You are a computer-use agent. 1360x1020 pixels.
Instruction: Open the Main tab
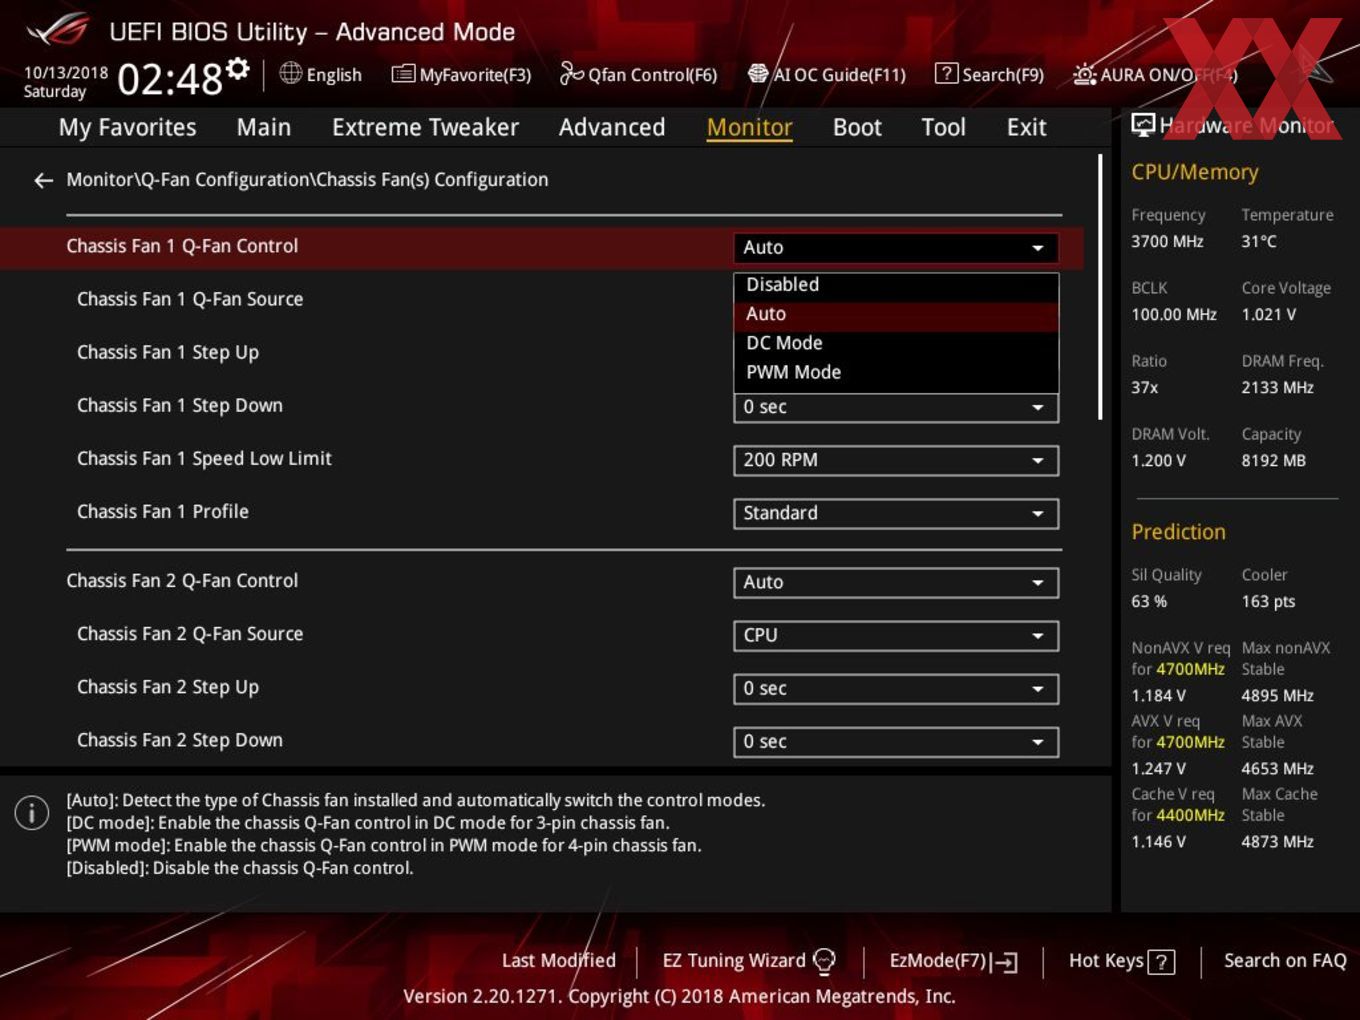264,127
